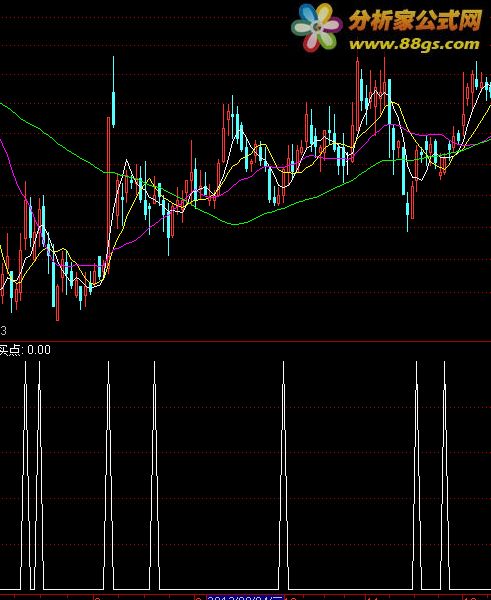The width and height of the screenshot is (491, 600).
Task: Click the lone middle spike of the 买点 indicator
Action: coord(284,475)
